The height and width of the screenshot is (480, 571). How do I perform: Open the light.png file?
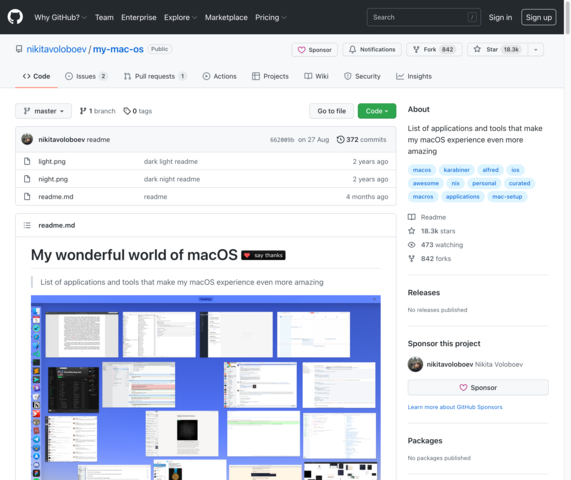[x=52, y=161]
